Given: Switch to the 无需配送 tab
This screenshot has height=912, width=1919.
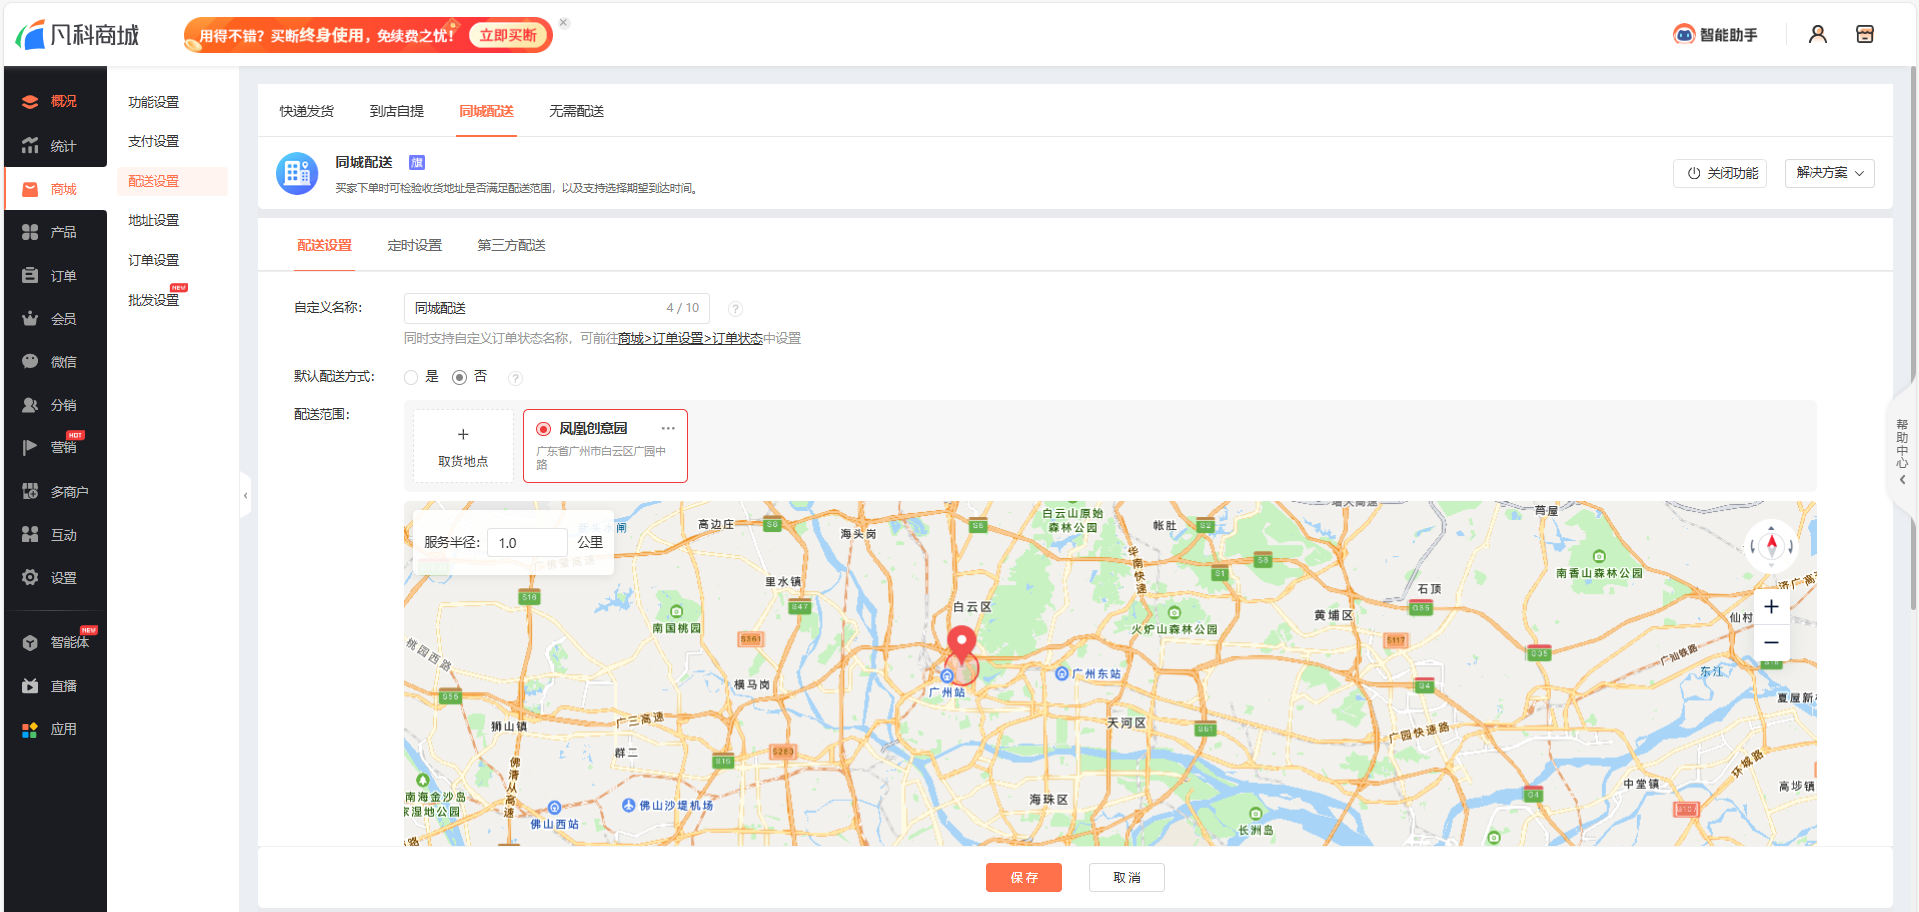Looking at the screenshot, I should [x=577, y=111].
